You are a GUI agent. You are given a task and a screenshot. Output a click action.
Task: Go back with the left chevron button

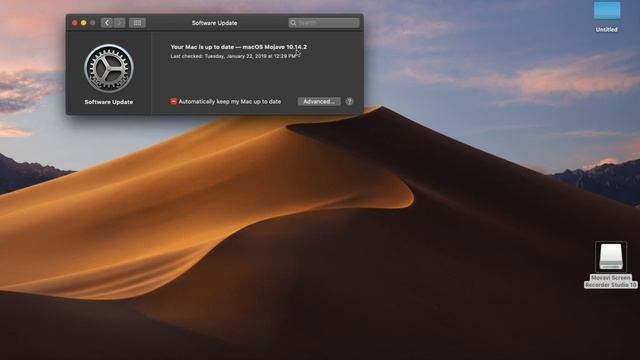[107, 23]
